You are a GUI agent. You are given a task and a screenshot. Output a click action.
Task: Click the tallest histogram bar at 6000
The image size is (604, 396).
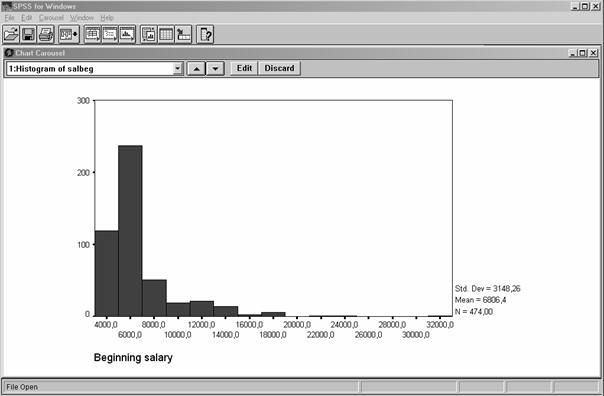(130, 231)
